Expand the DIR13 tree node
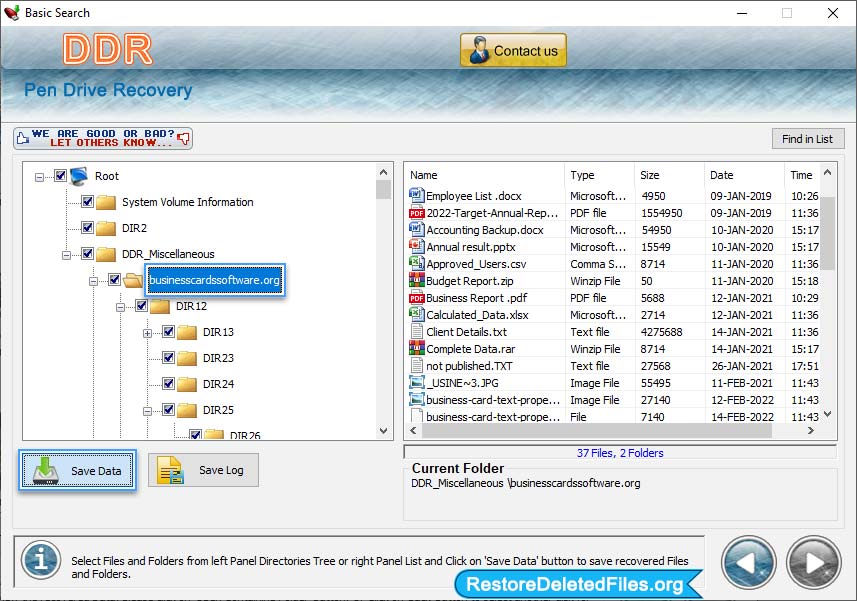 tap(148, 333)
